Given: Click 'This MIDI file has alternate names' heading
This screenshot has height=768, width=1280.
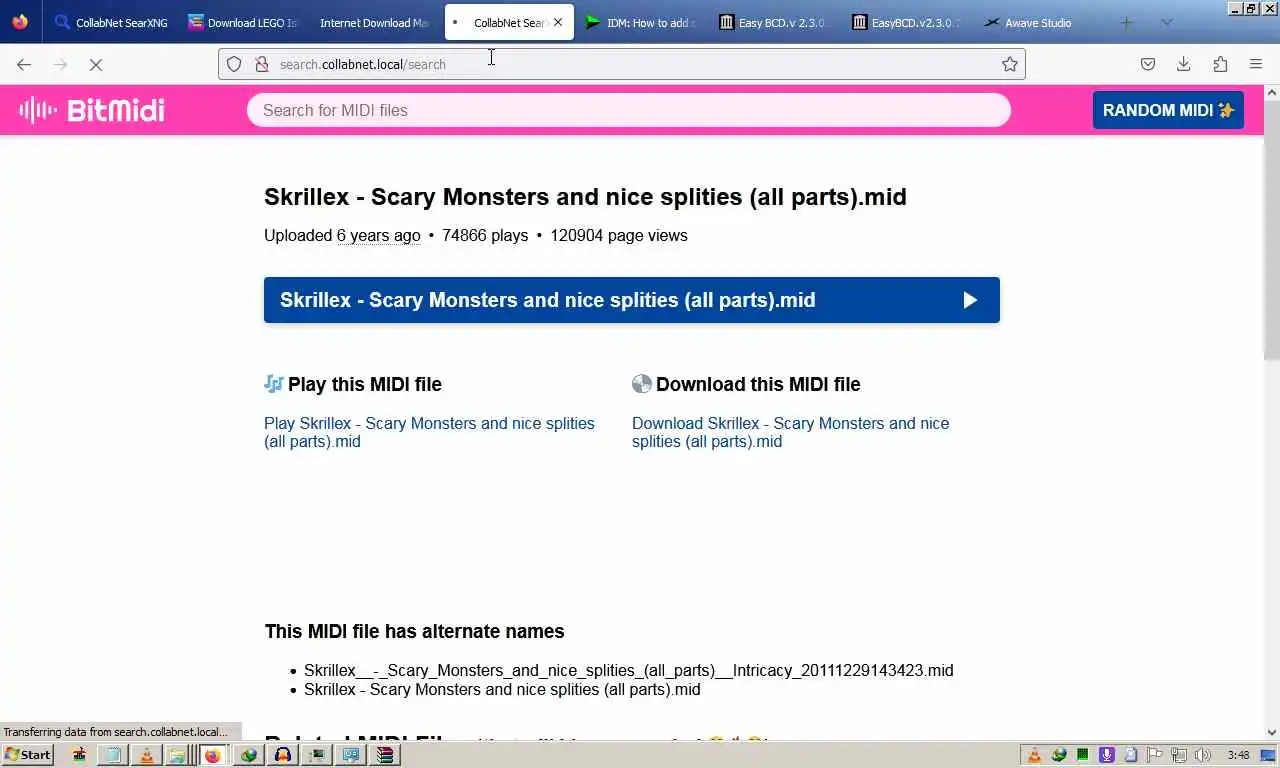Looking at the screenshot, I should pos(415,631).
